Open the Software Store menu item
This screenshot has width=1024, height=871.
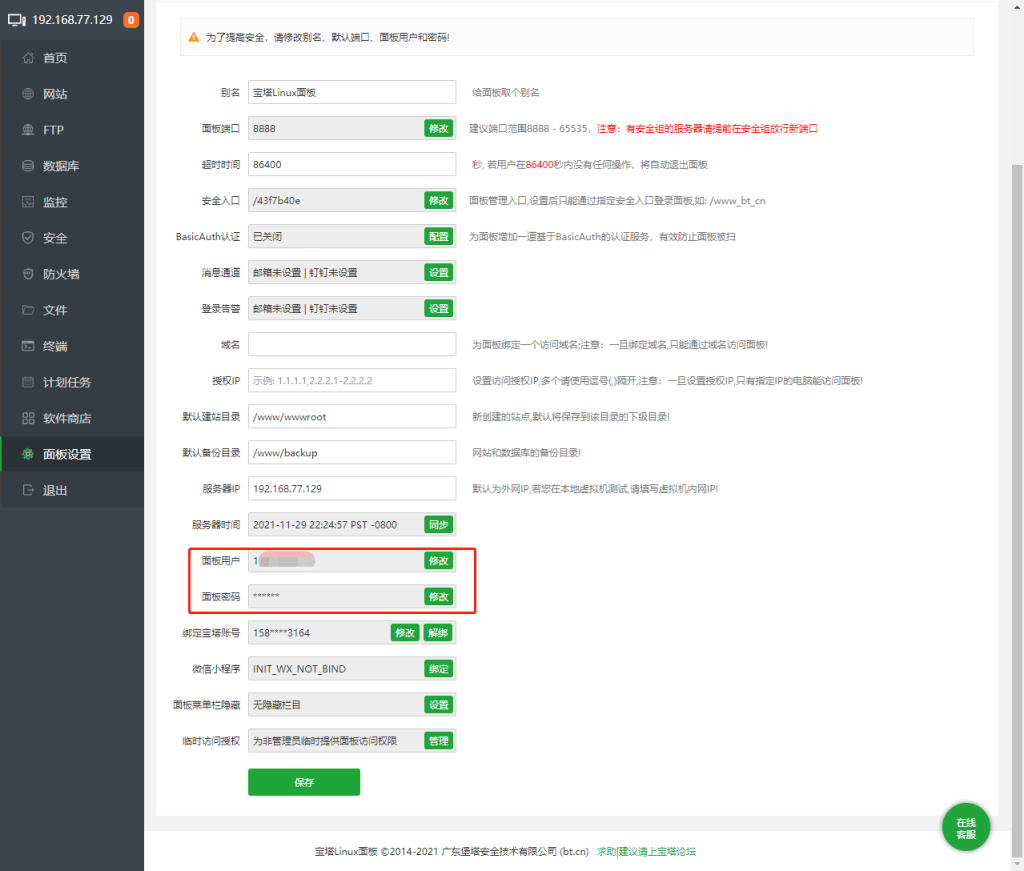click(66, 418)
